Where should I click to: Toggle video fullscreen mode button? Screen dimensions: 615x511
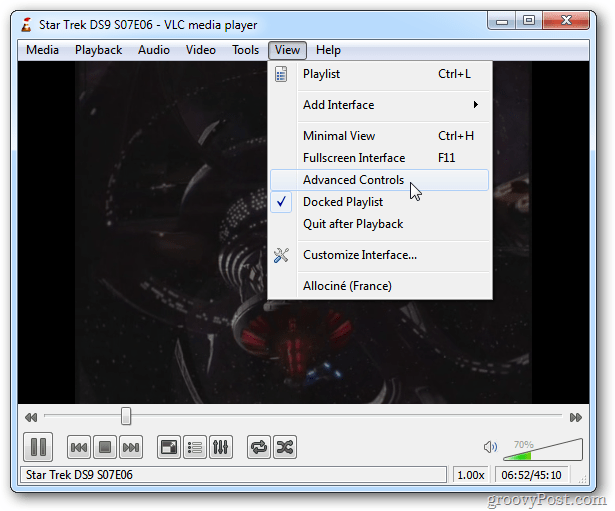[x=169, y=447]
